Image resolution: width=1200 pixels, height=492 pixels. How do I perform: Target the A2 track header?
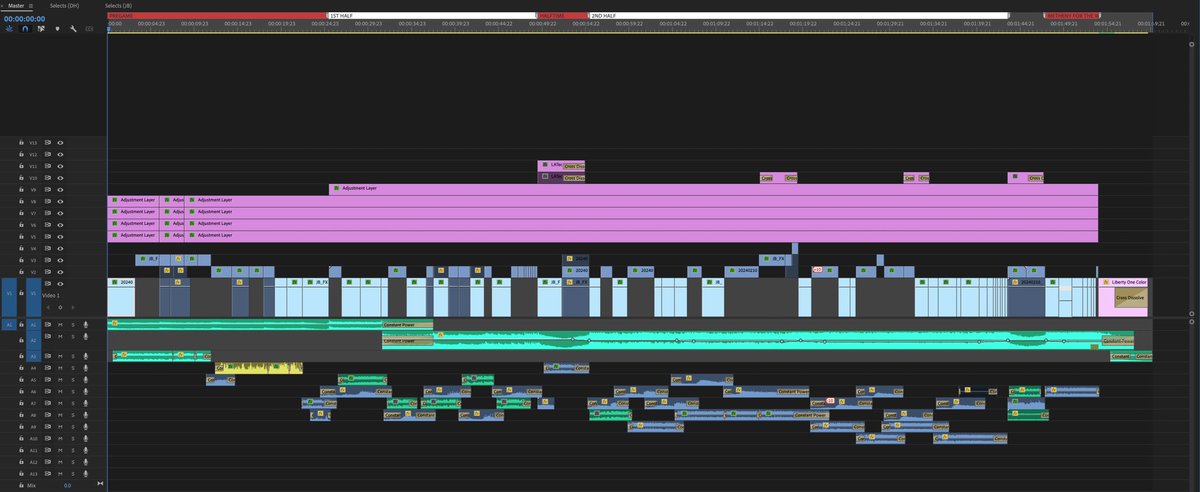(x=33, y=340)
